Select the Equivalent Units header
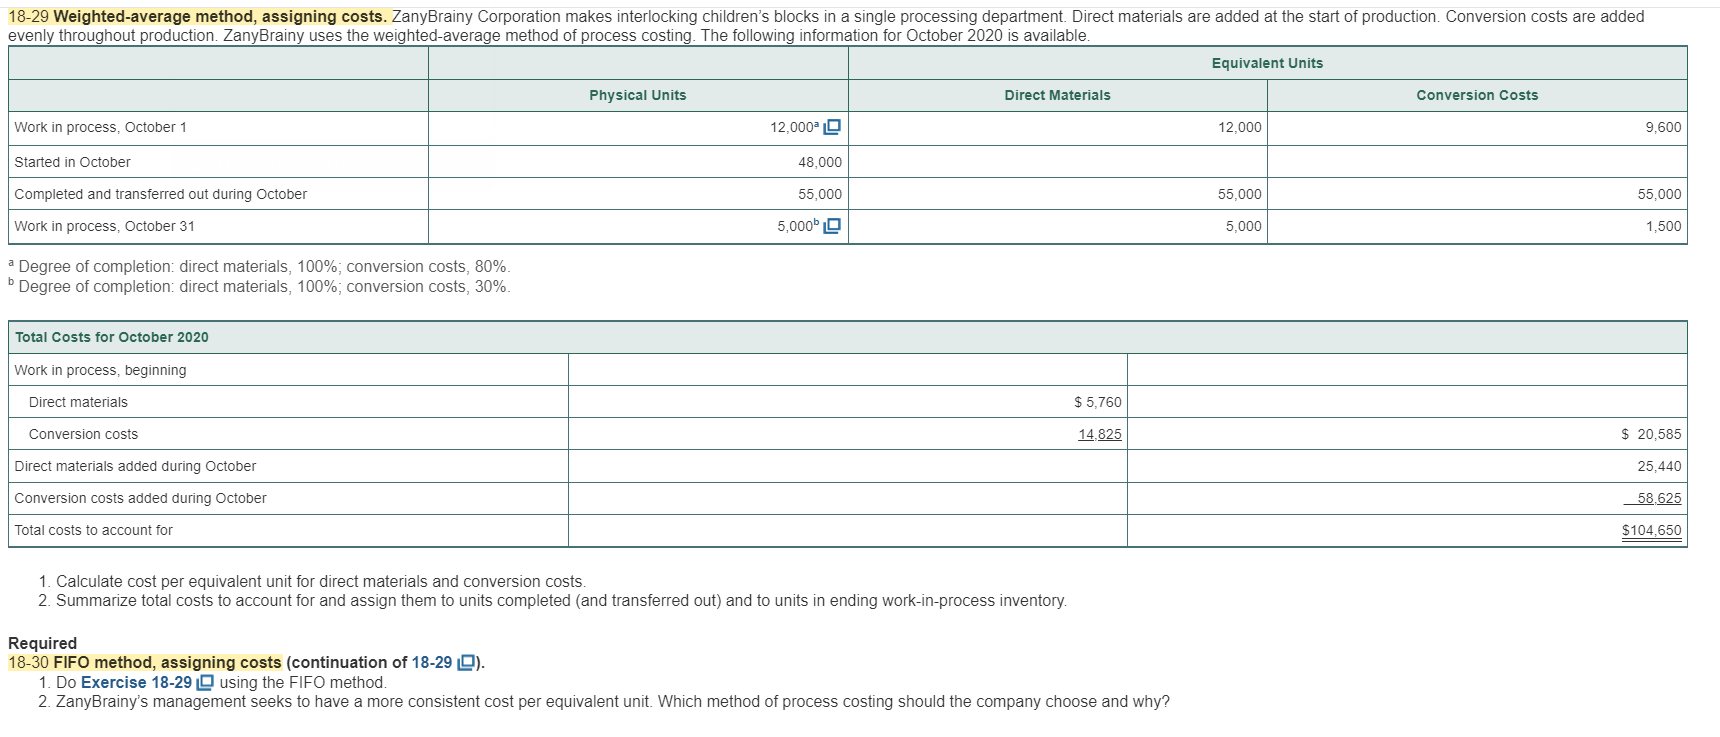 click(1267, 63)
